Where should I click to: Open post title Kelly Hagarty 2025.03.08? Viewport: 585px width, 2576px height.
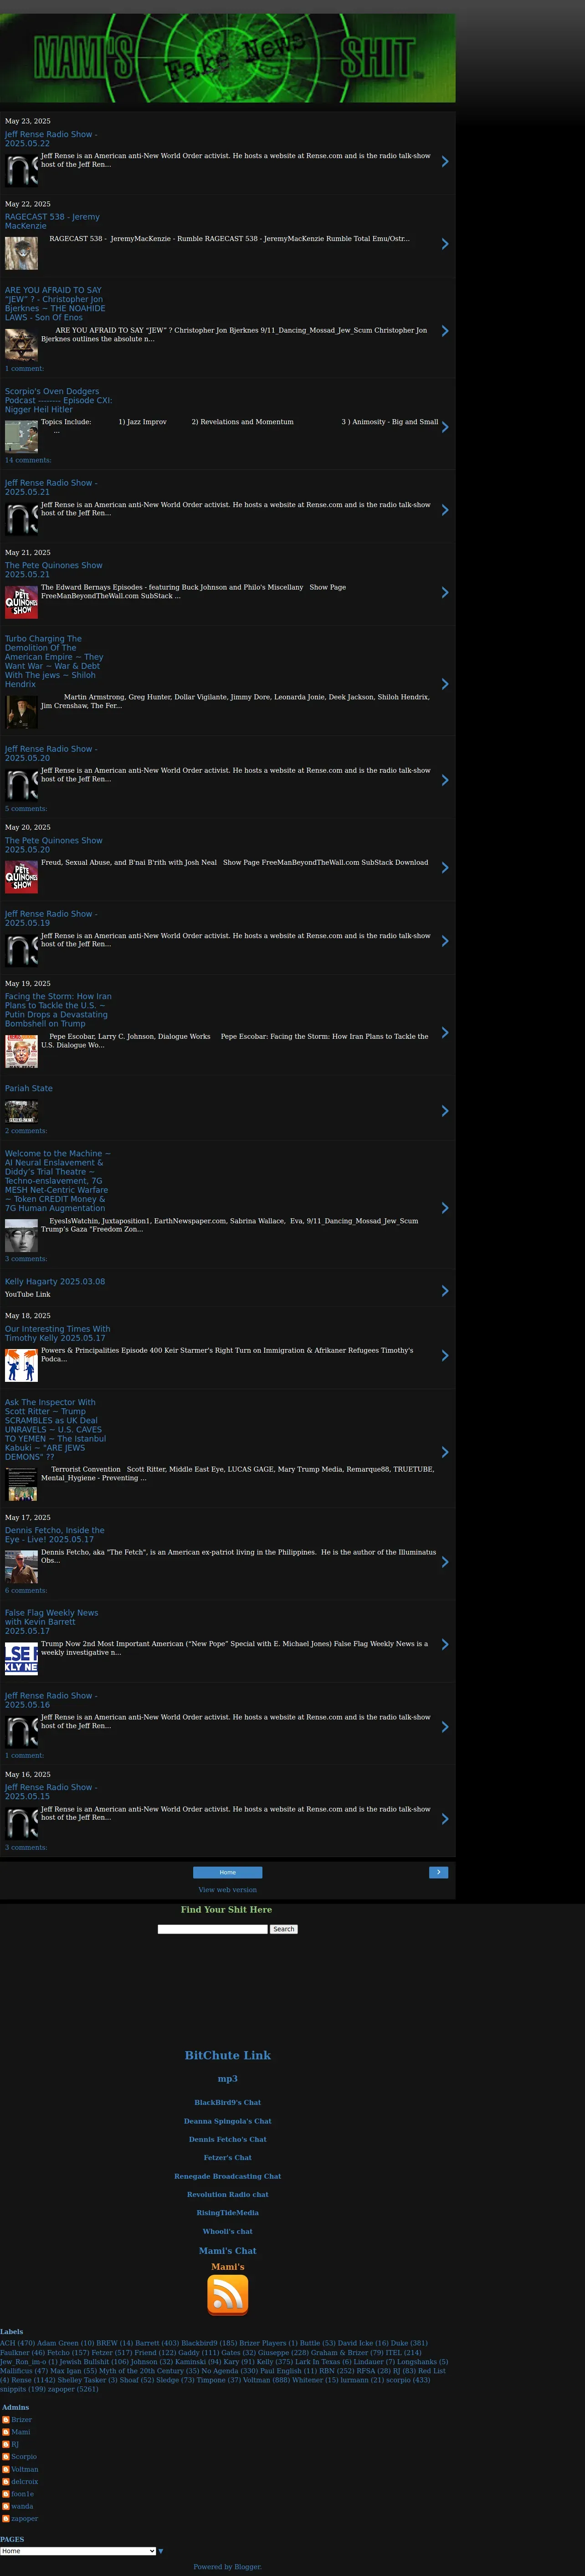click(x=55, y=1281)
